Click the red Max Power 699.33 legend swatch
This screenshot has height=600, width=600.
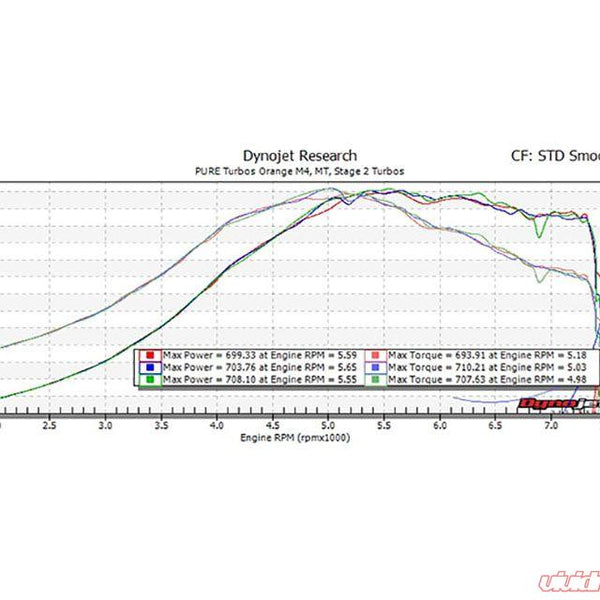[150, 355]
